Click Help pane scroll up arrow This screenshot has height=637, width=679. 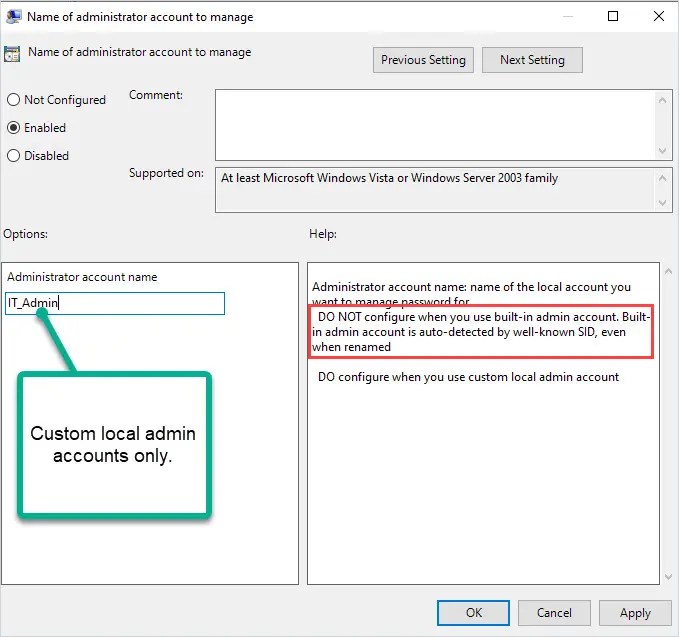coord(668,272)
